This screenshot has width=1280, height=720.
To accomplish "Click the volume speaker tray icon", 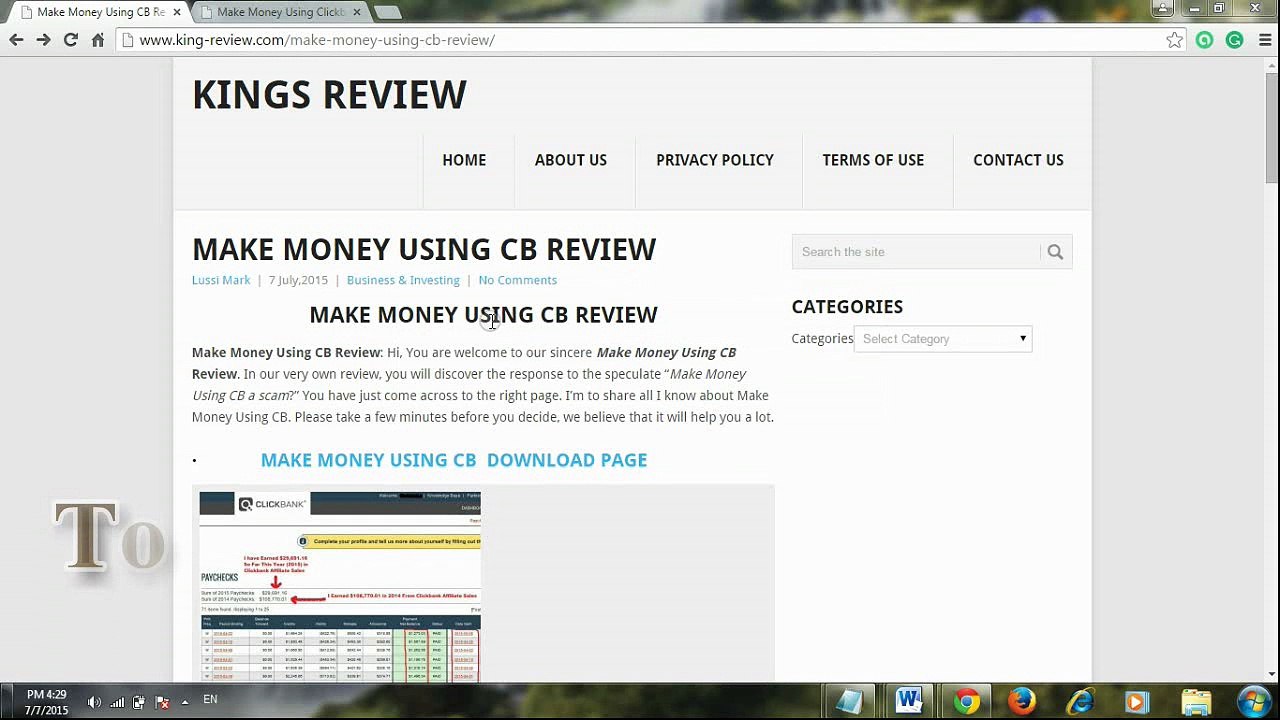I will pyautogui.click(x=94, y=702).
